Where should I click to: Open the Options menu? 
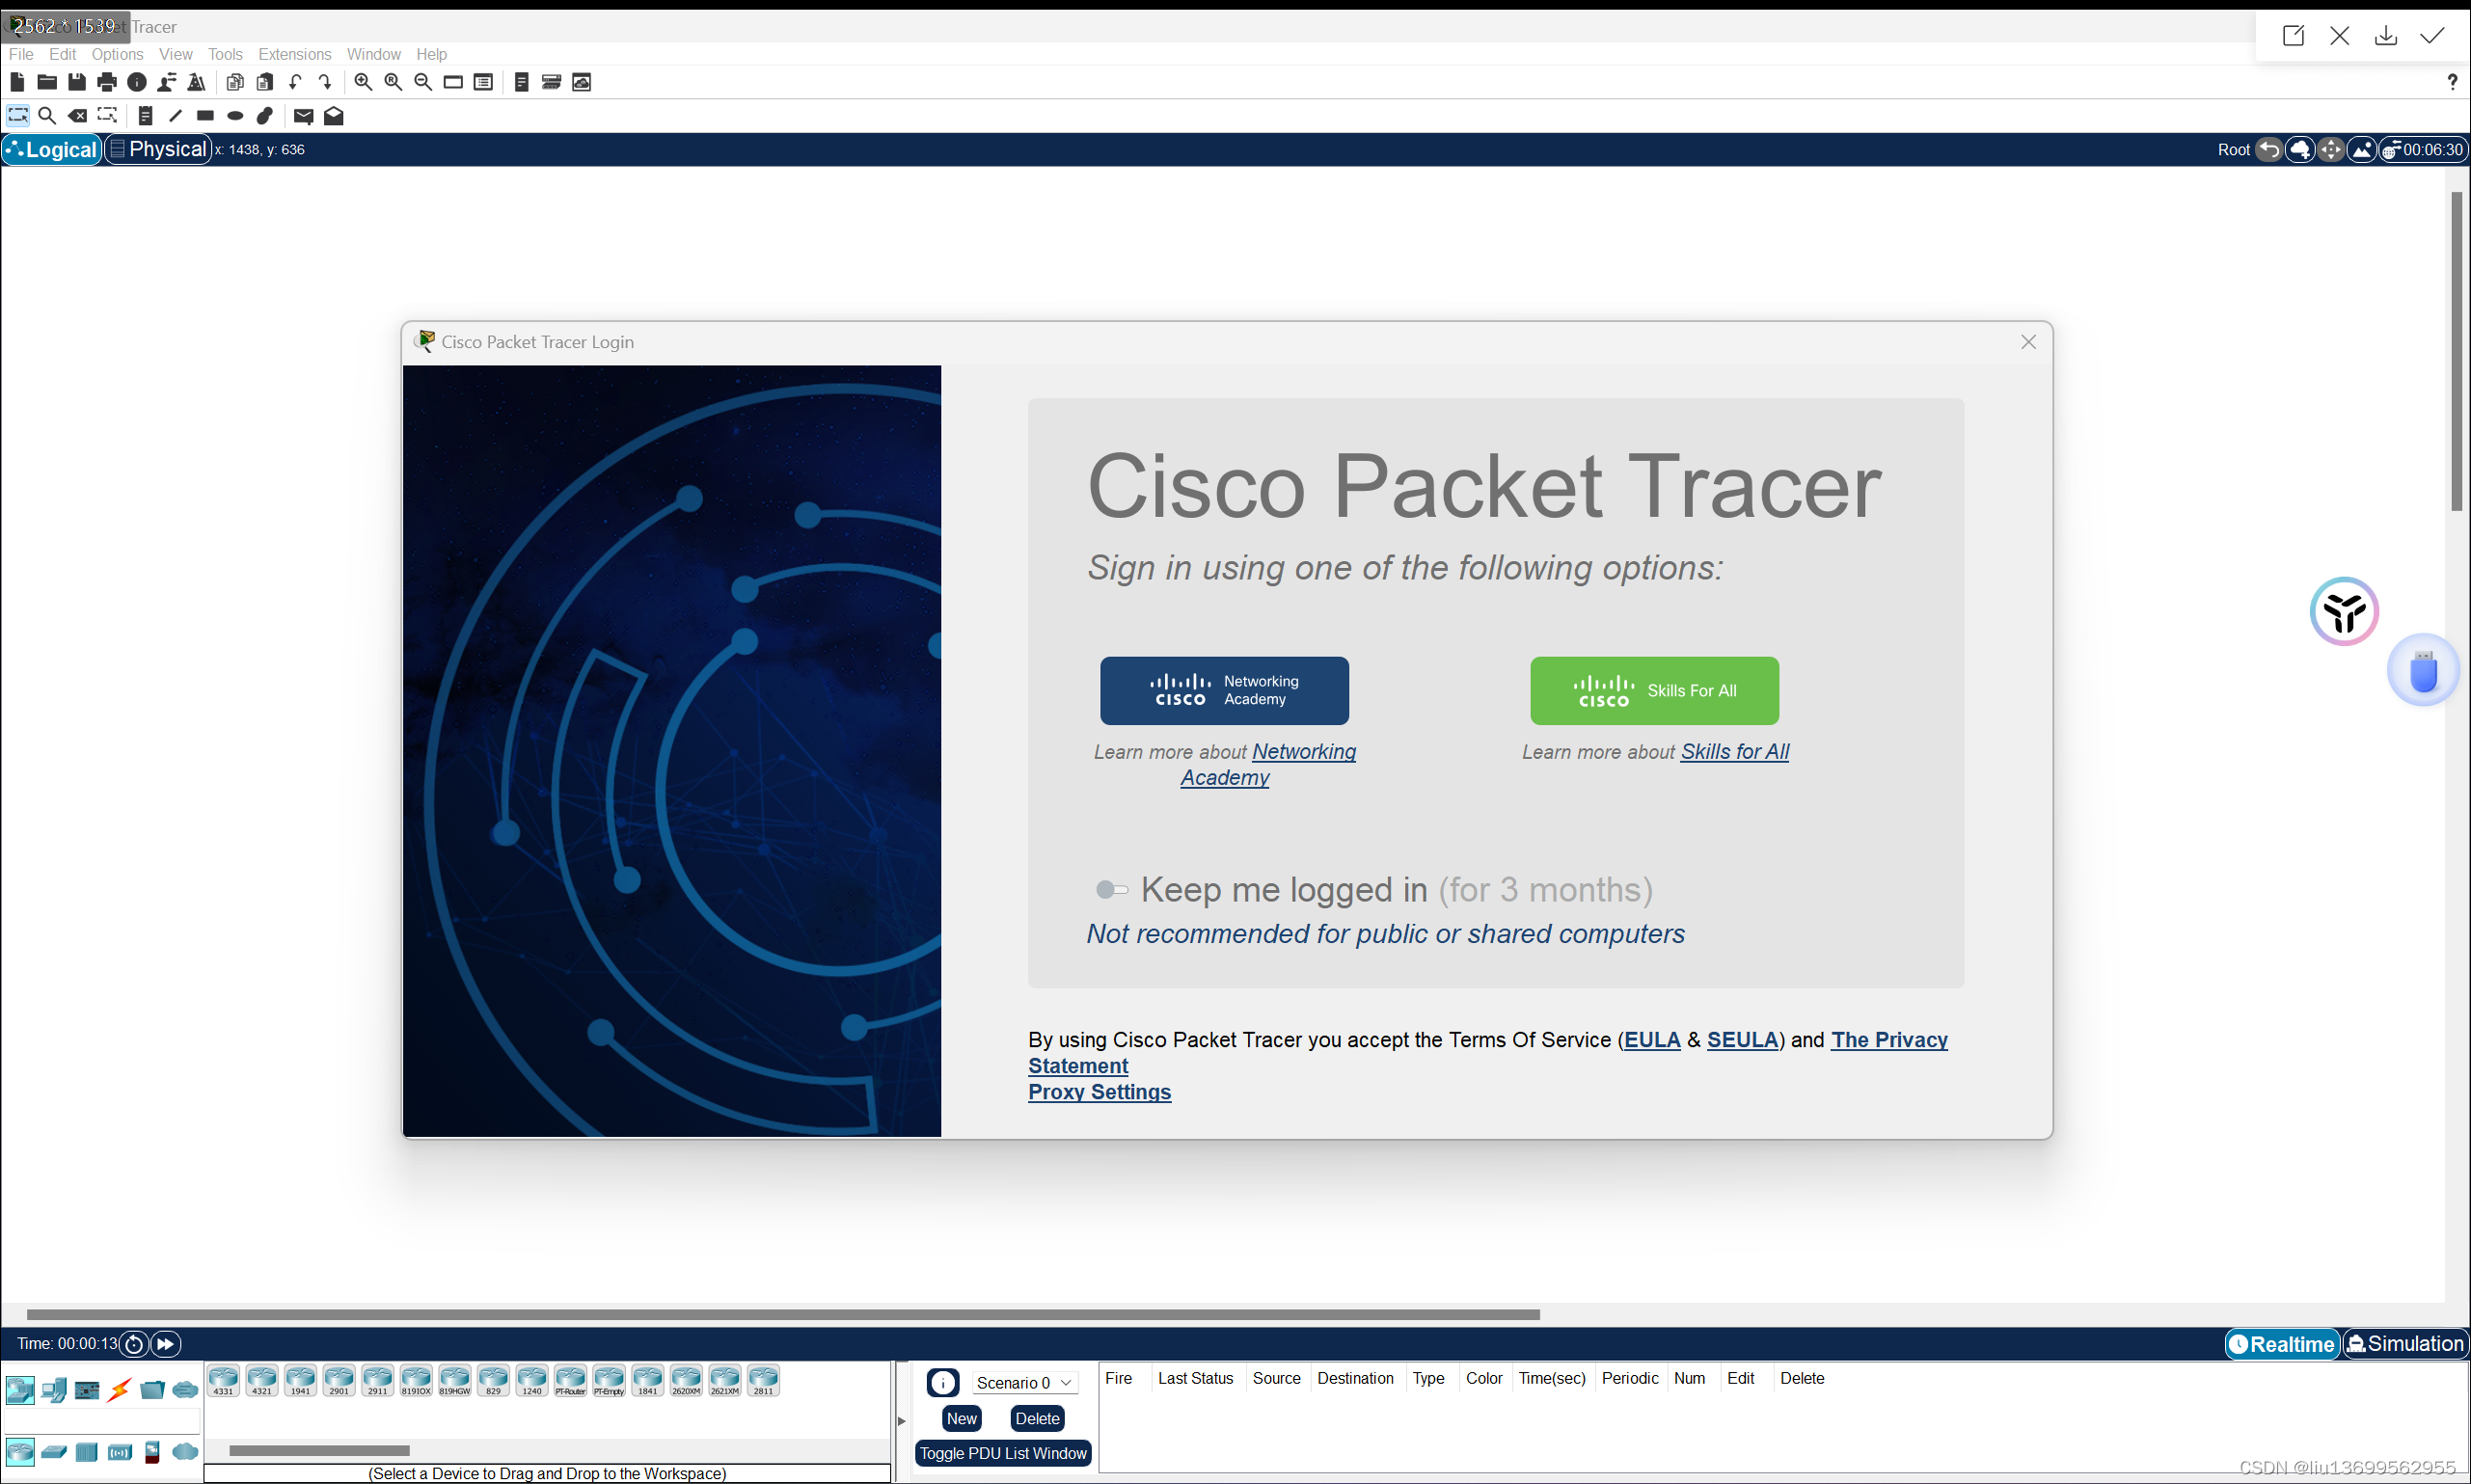tap(117, 54)
